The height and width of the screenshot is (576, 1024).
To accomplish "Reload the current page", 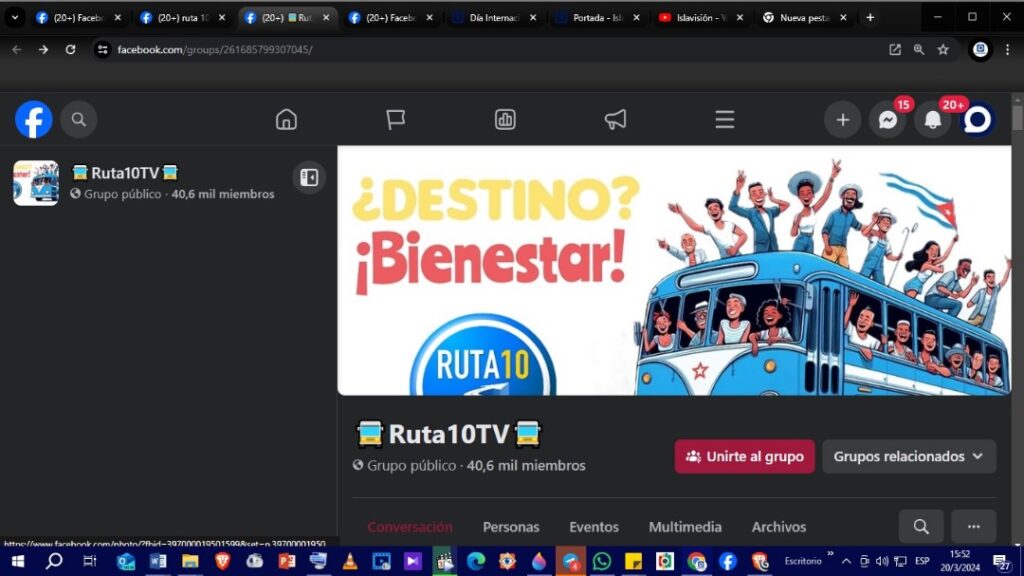I will pos(71,50).
